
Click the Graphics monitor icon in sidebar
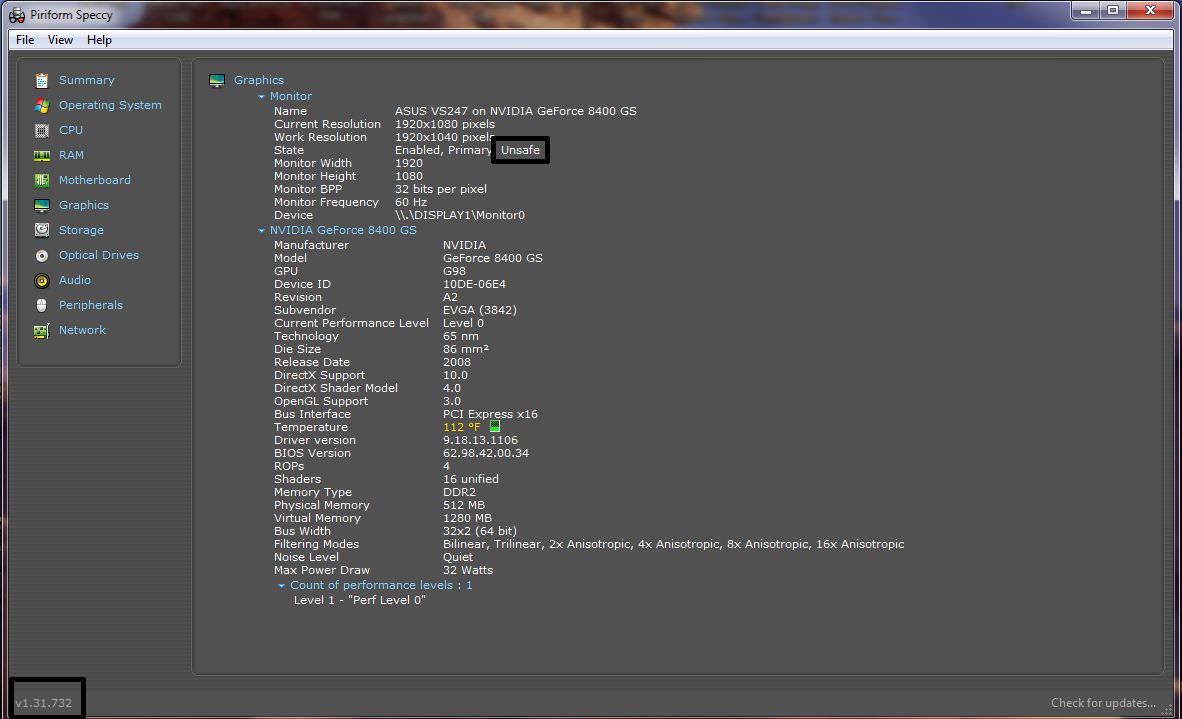click(41, 205)
